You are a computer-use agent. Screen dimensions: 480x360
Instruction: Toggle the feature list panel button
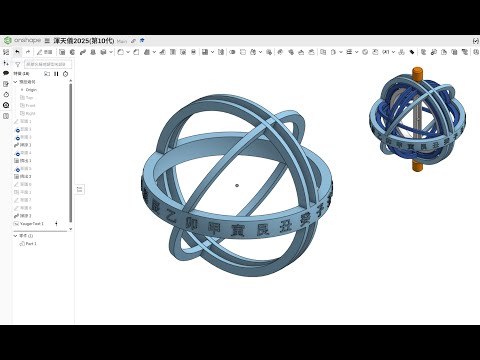(x=79, y=189)
